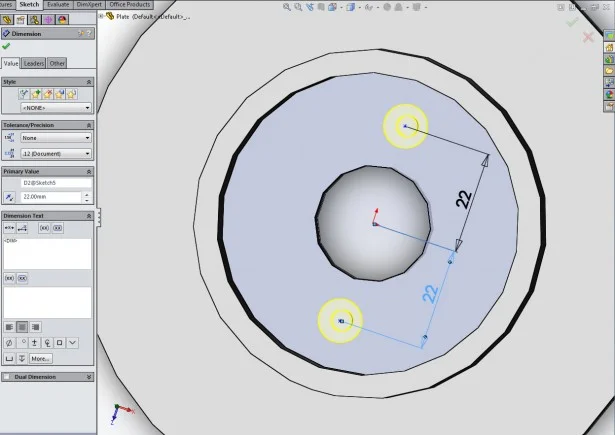615x435 pixels.
Task: Center-justify the dimension text
Action: (22, 327)
